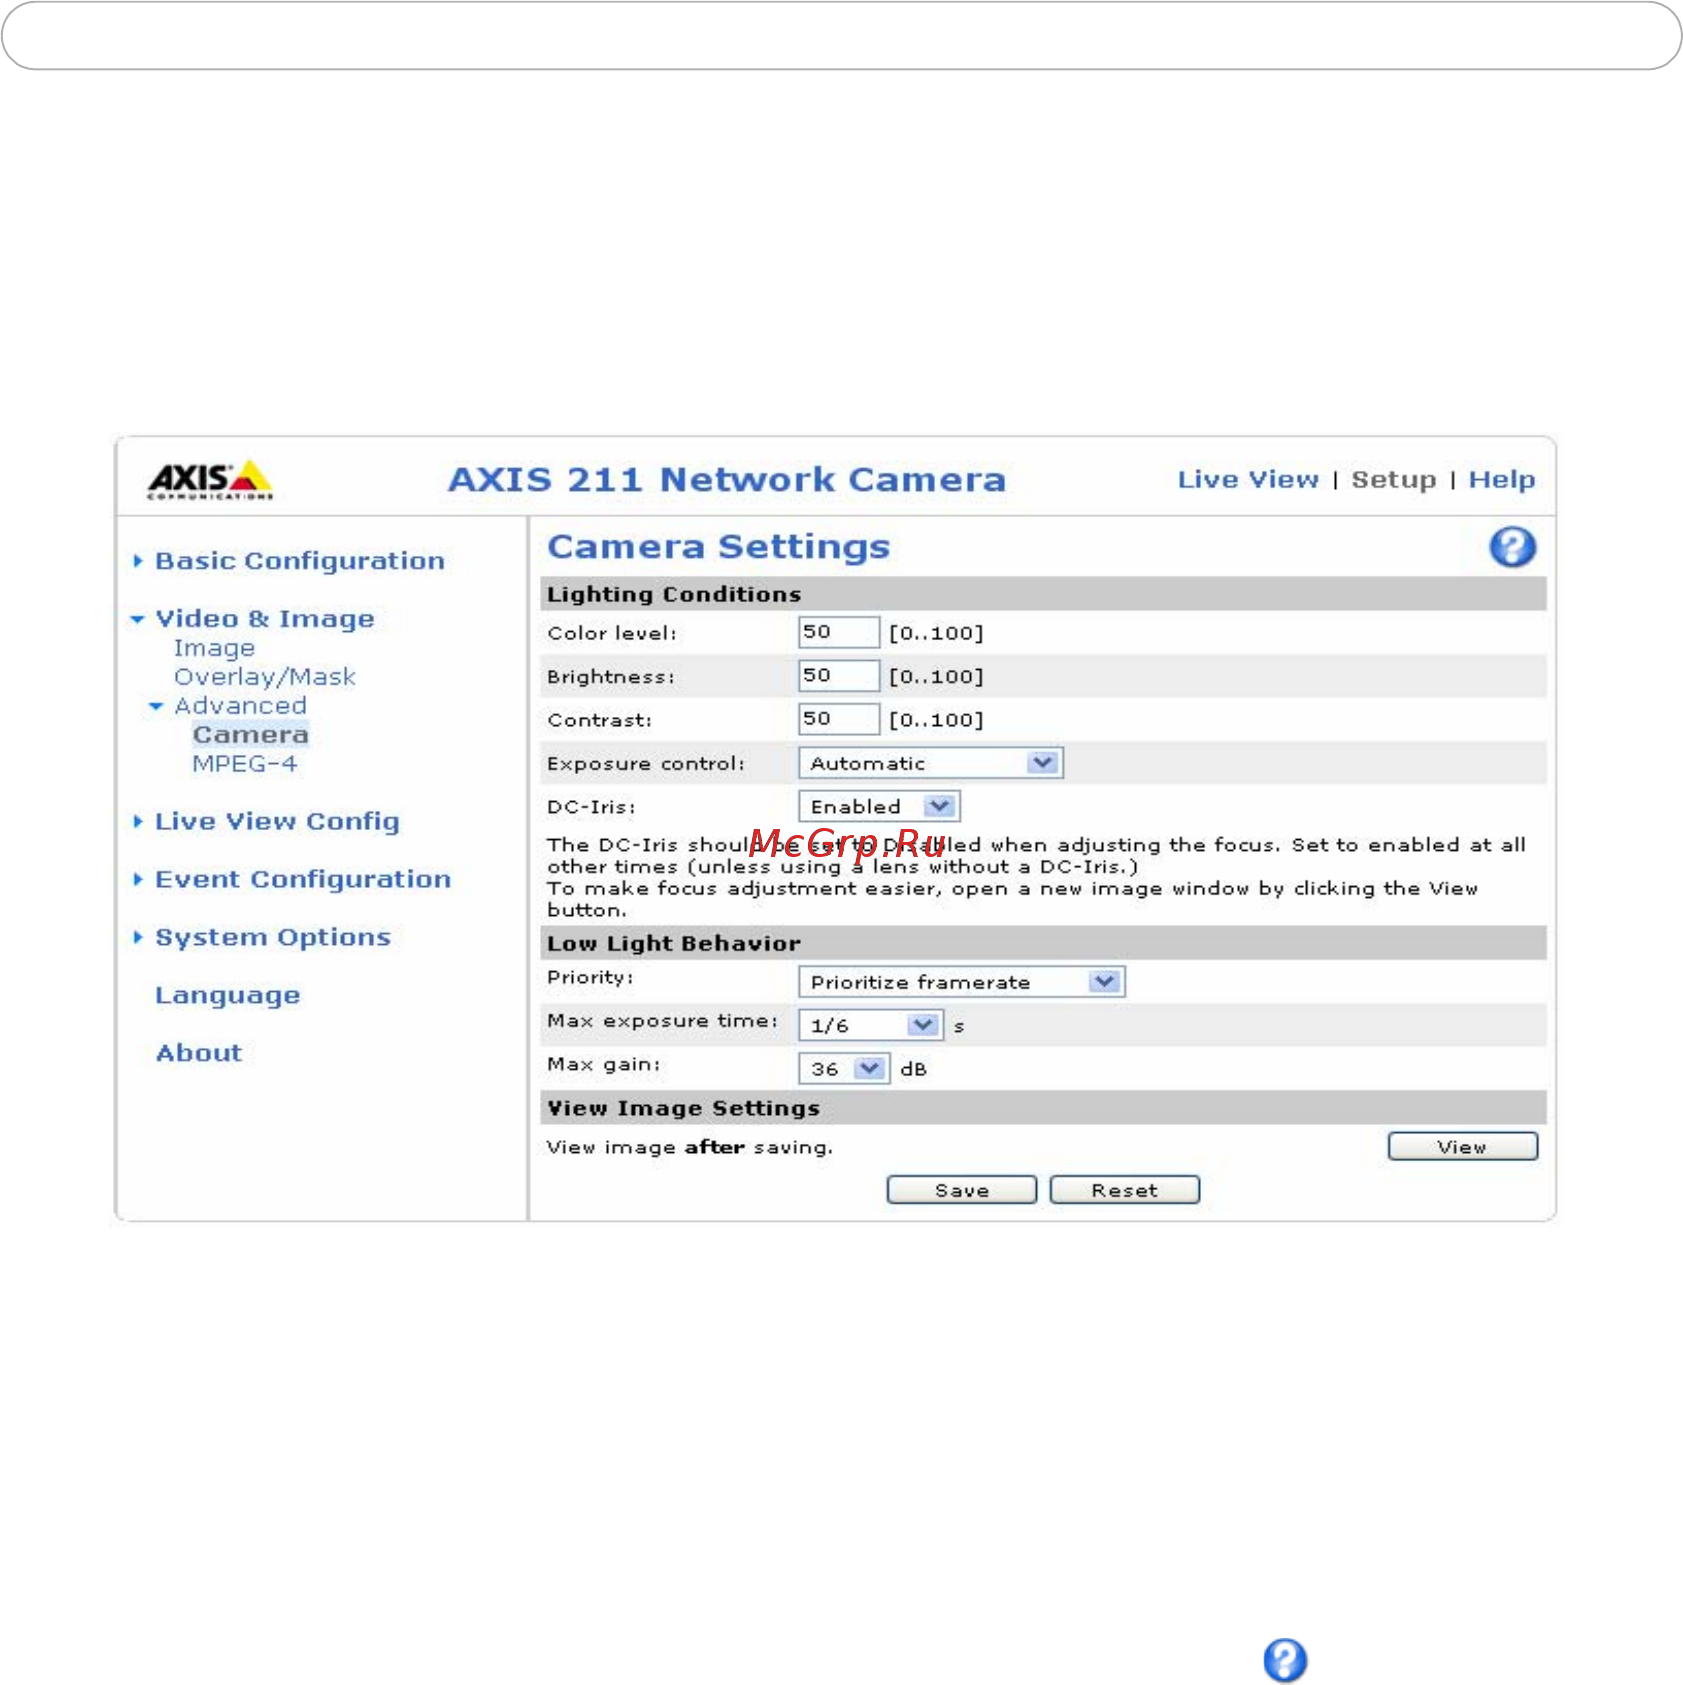Click the empty address bar at top

click(841, 36)
